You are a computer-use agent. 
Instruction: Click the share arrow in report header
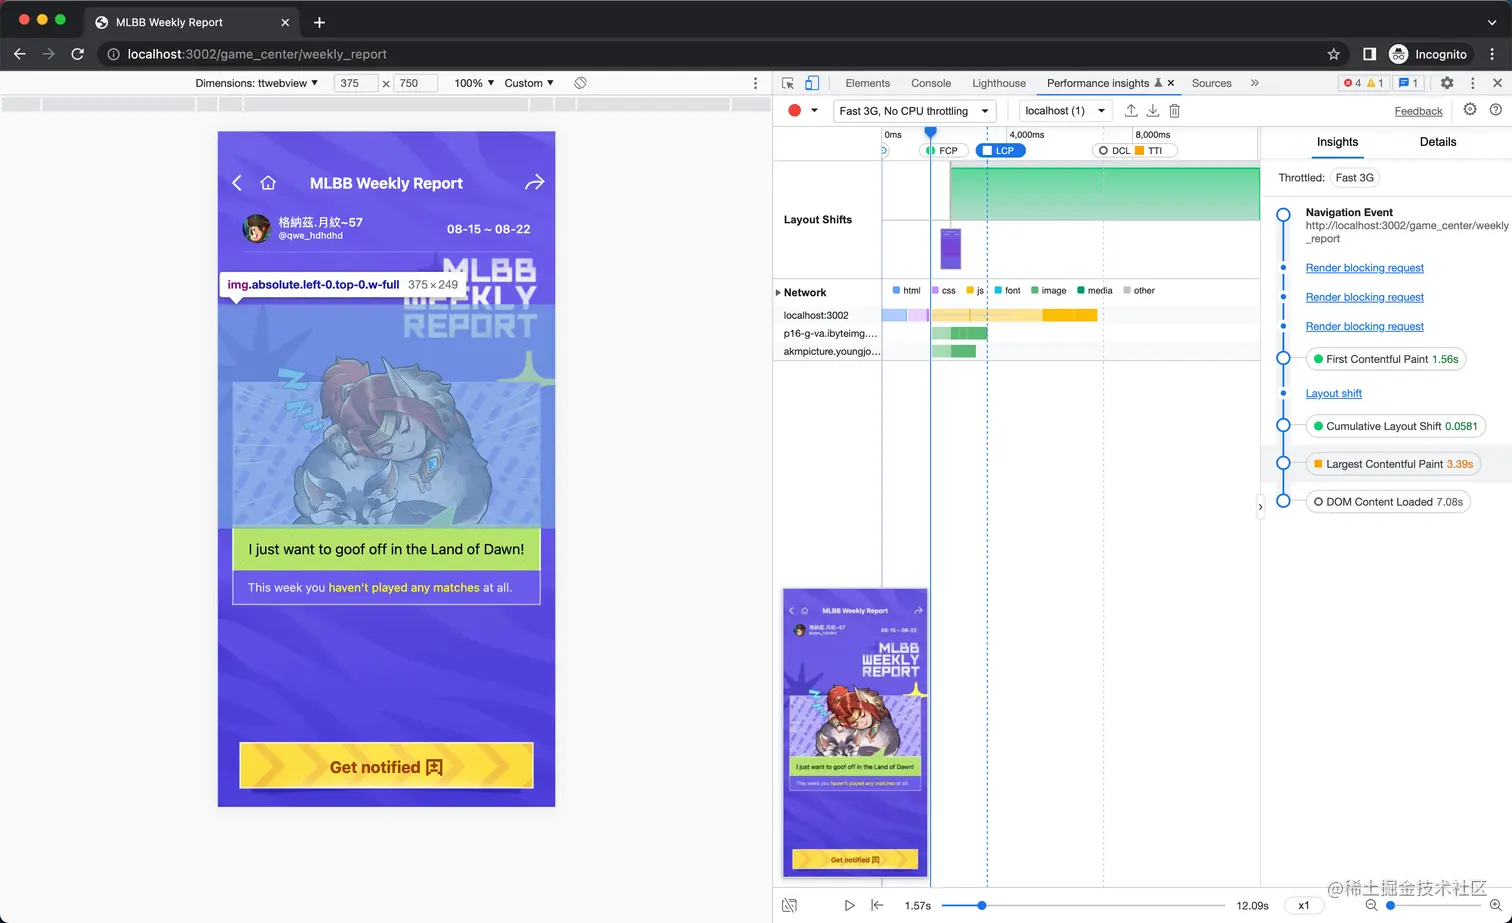tap(534, 182)
